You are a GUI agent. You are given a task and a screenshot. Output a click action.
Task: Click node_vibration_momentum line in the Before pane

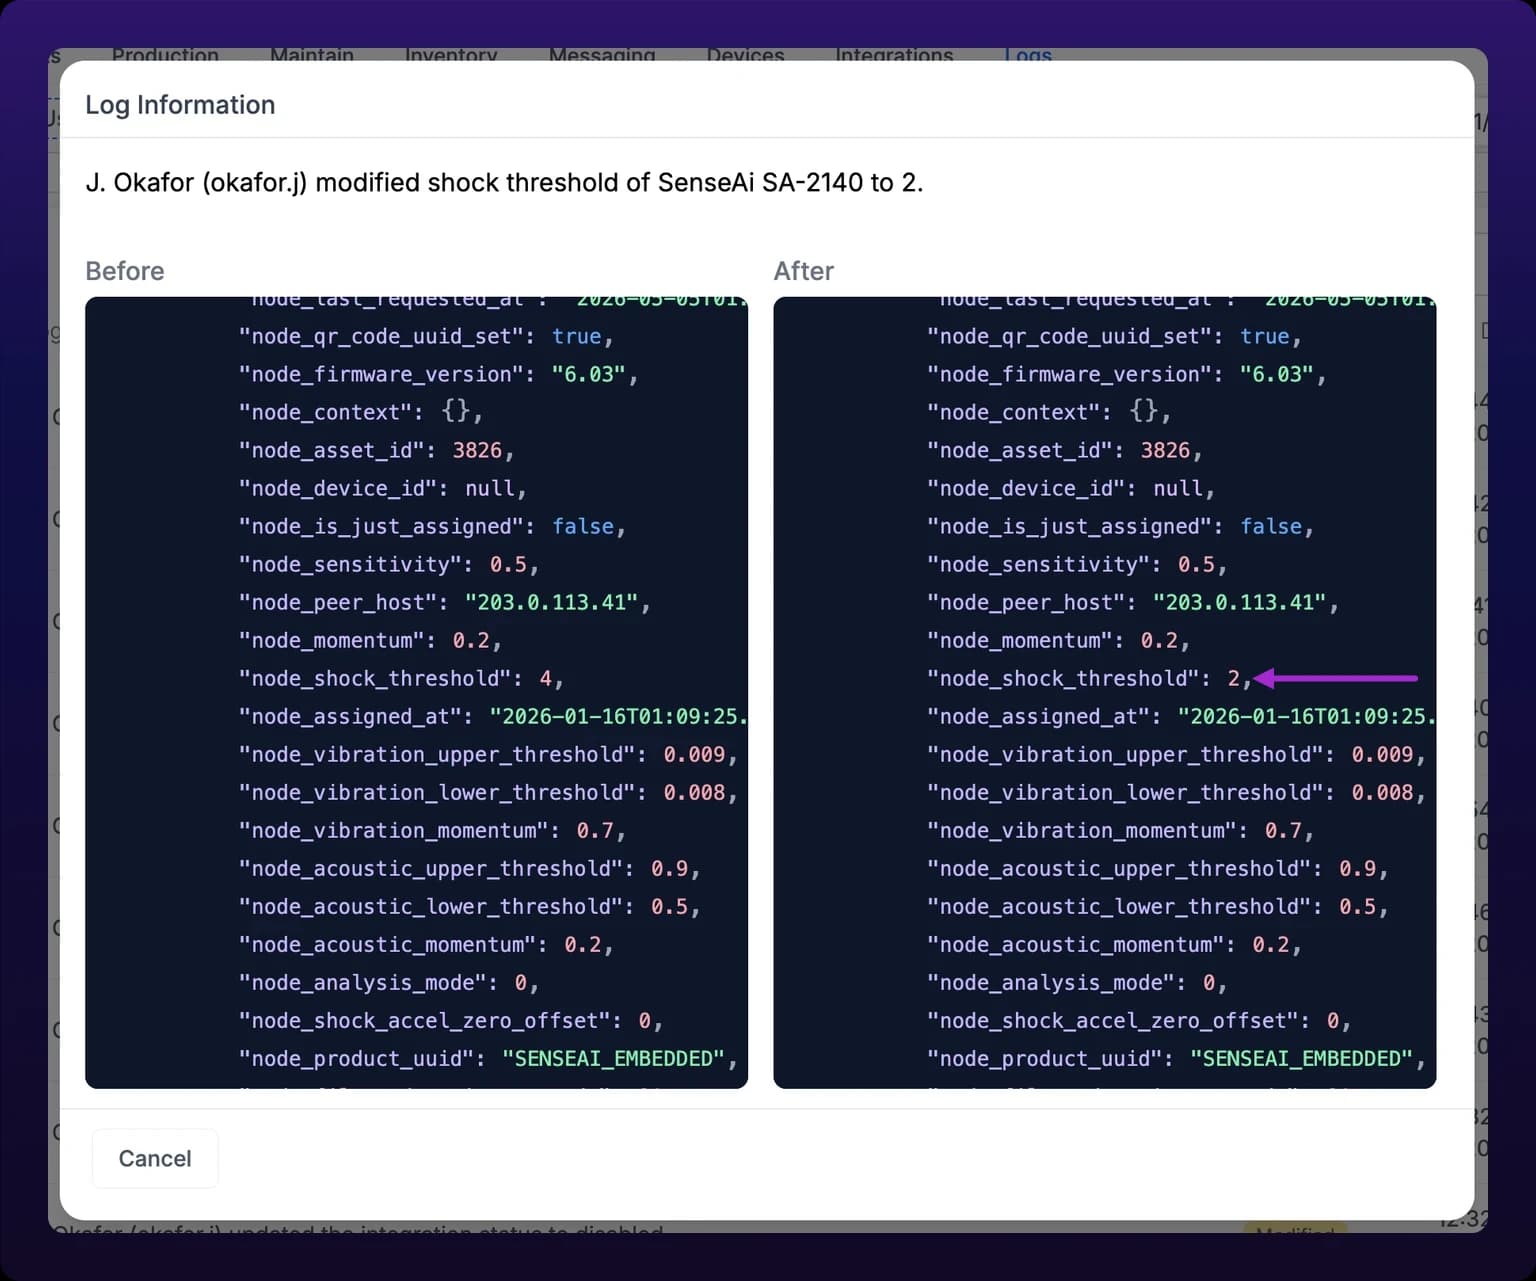click(x=432, y=831)
